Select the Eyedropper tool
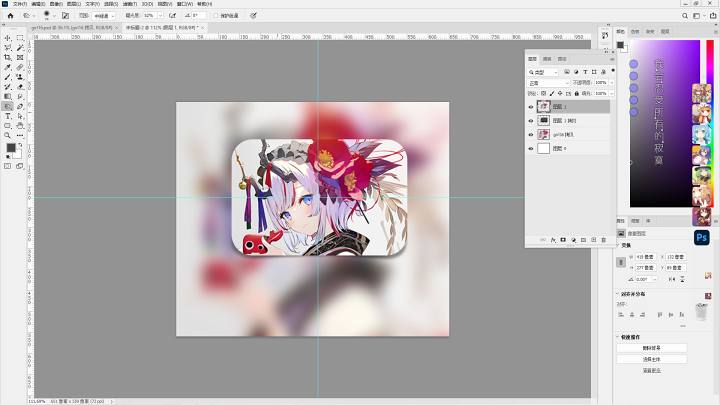The width and height of the screenshot is (720, 405). 8,67
